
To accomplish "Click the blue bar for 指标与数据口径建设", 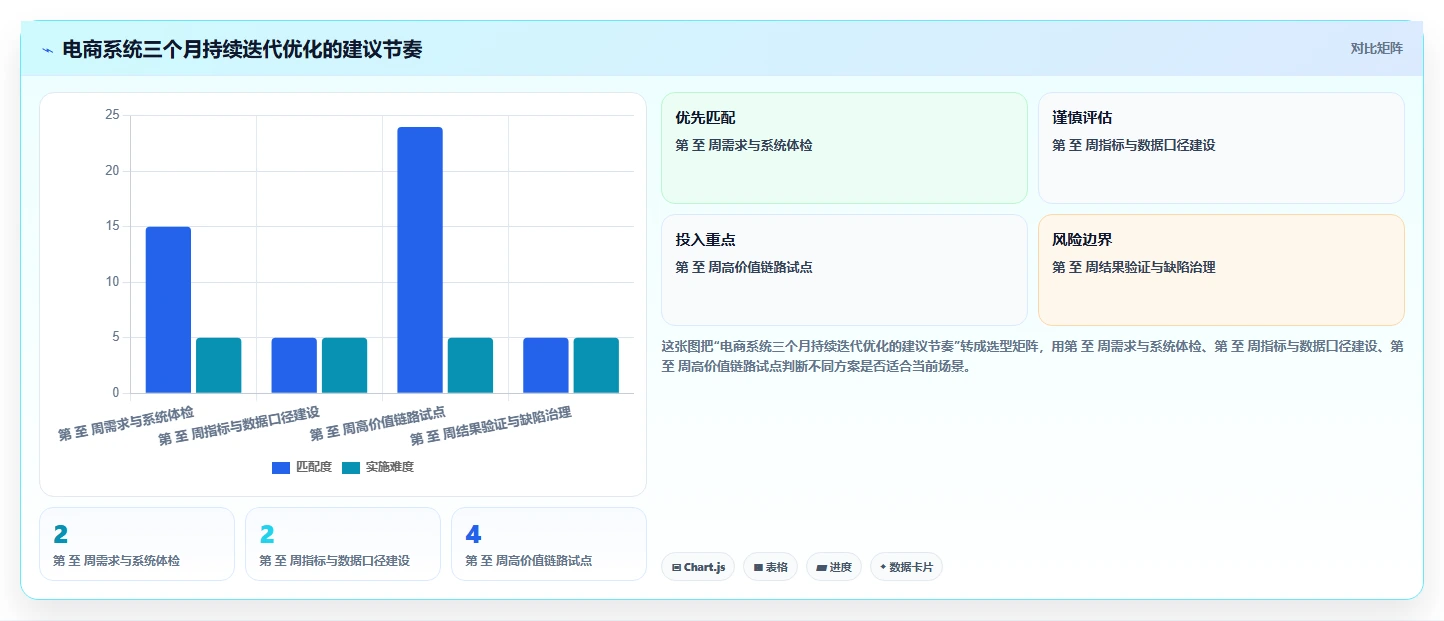I will click(x=294, y=365).
